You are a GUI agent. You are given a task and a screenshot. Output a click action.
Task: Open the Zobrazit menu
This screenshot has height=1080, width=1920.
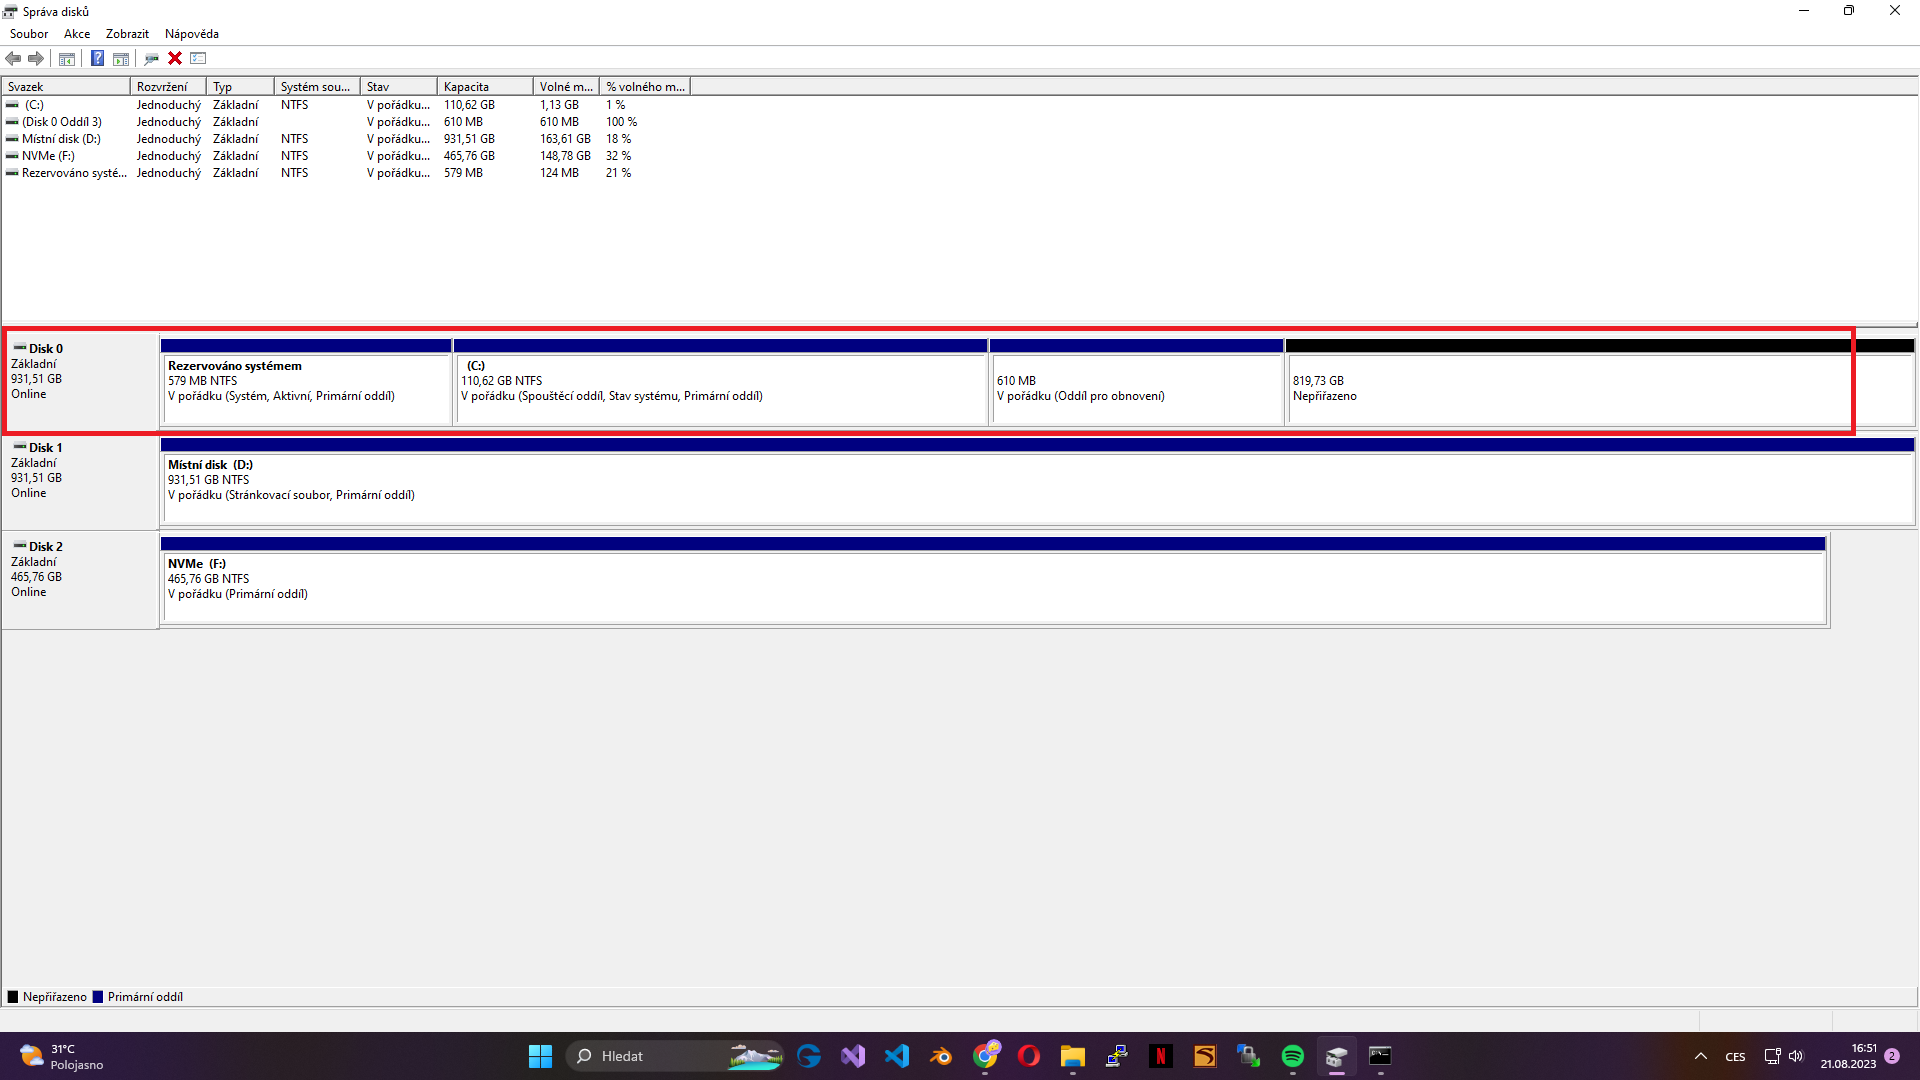point(127,34)
